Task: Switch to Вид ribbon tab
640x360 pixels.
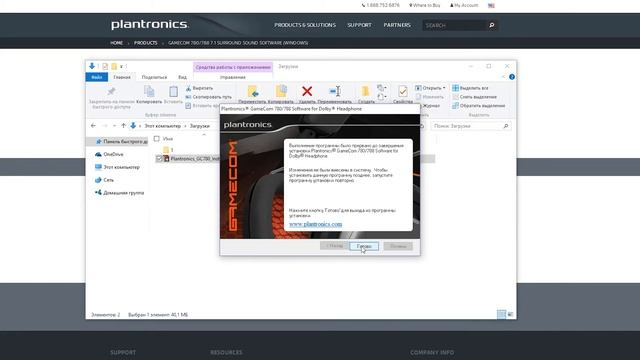Action: pos(182,77)
